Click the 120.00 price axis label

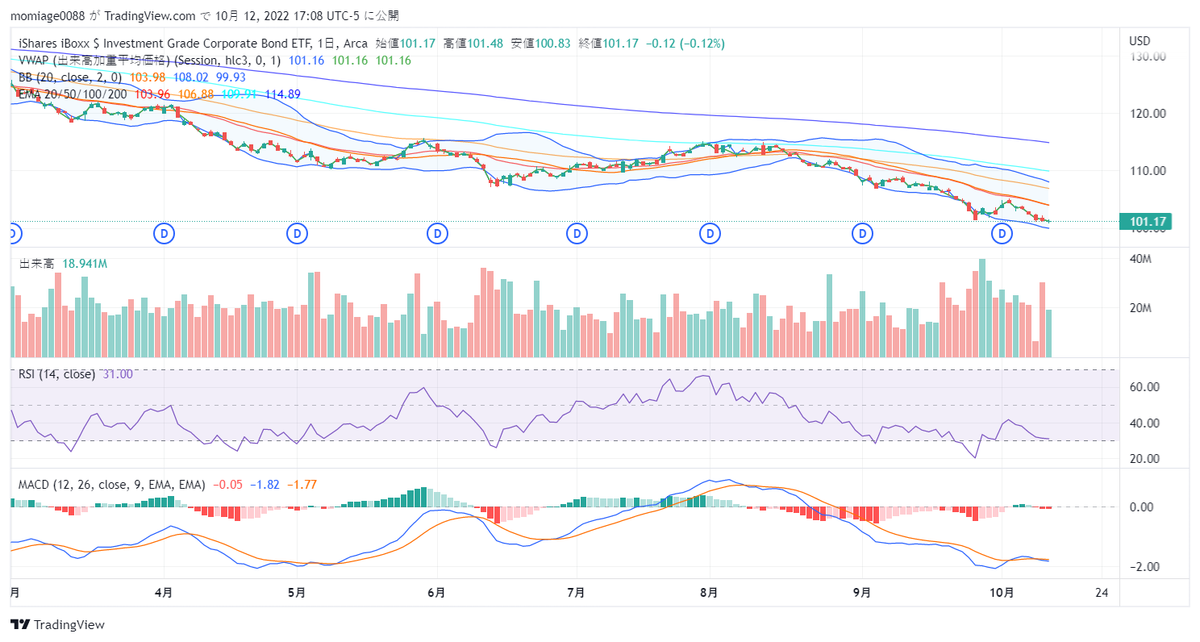[1146, 114]
